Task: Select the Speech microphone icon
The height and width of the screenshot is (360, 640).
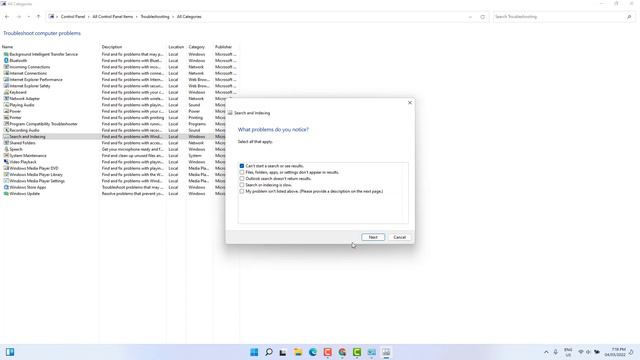Action: point(6,149)
